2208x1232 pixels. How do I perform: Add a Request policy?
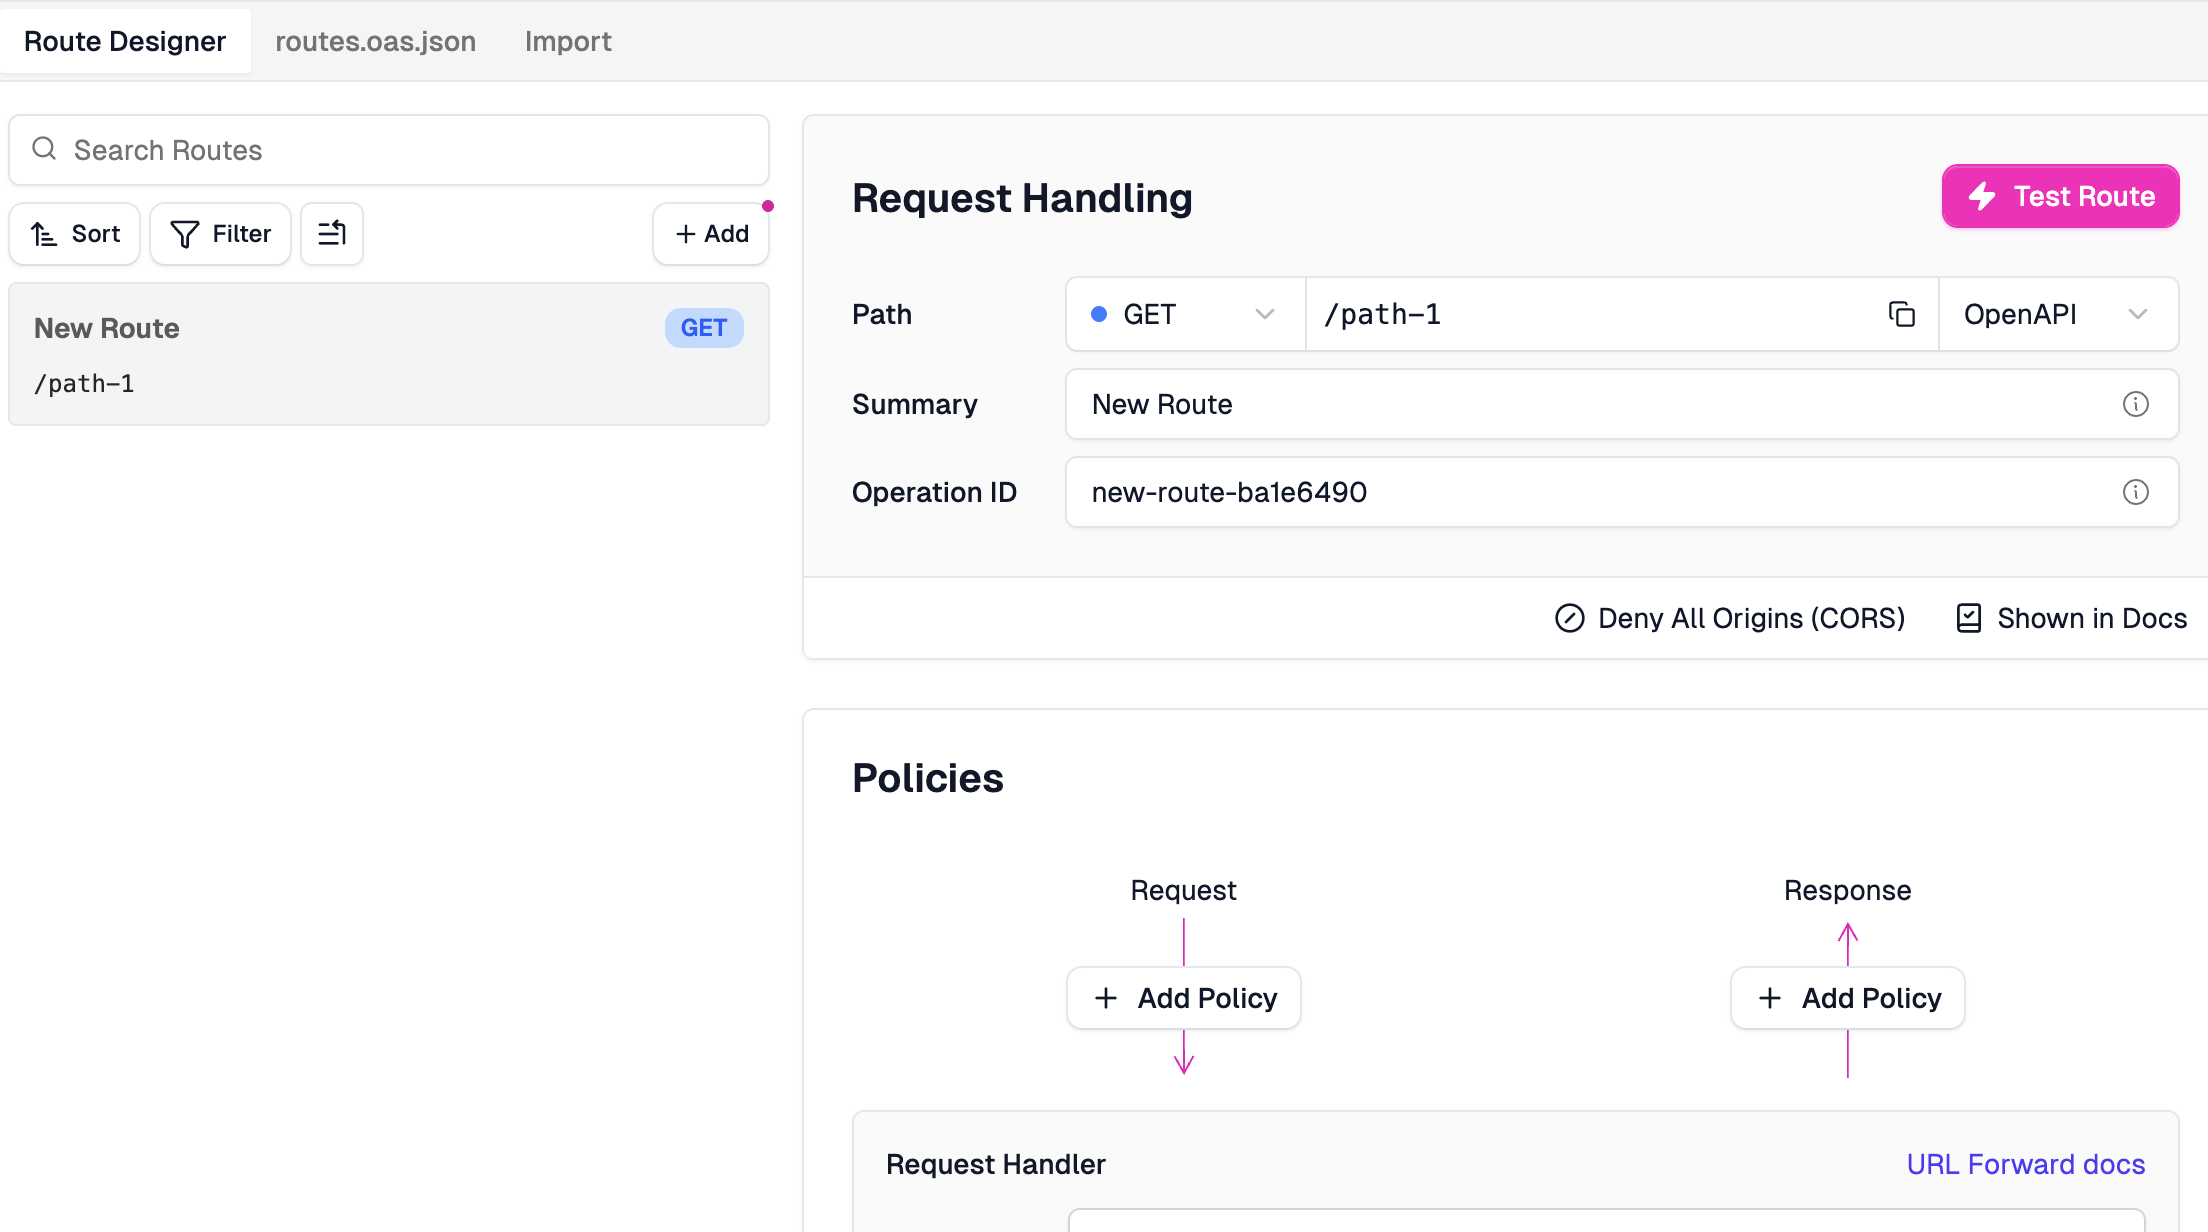click(1184, 998)
